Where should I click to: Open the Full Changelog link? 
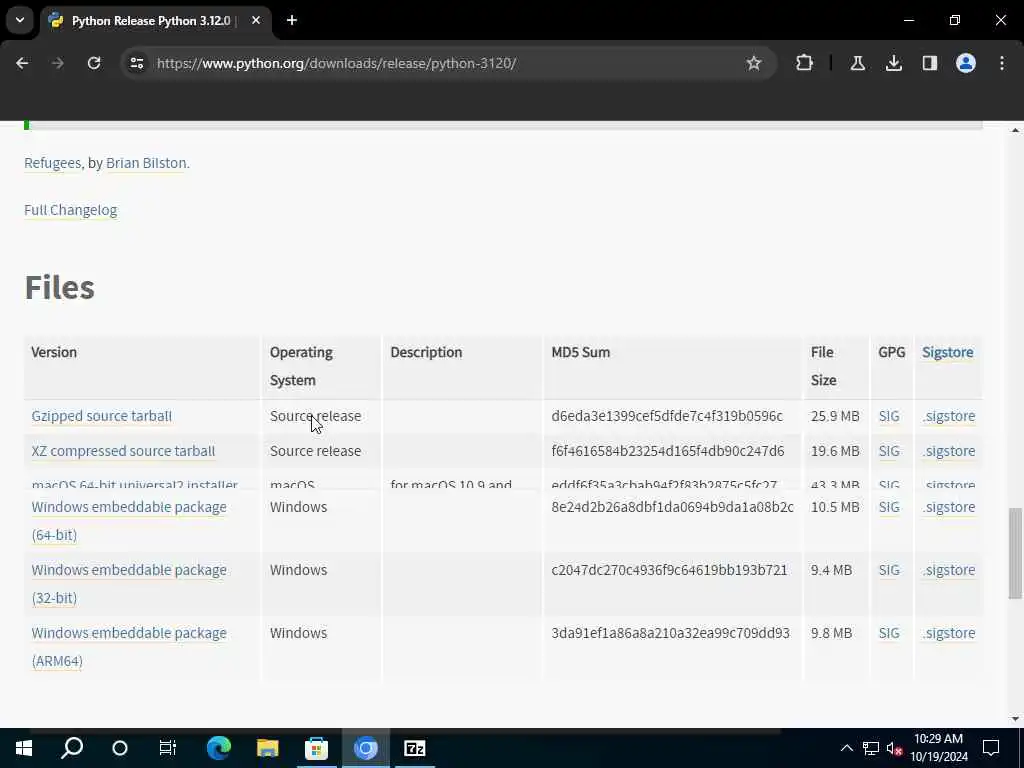click(71, 210)
